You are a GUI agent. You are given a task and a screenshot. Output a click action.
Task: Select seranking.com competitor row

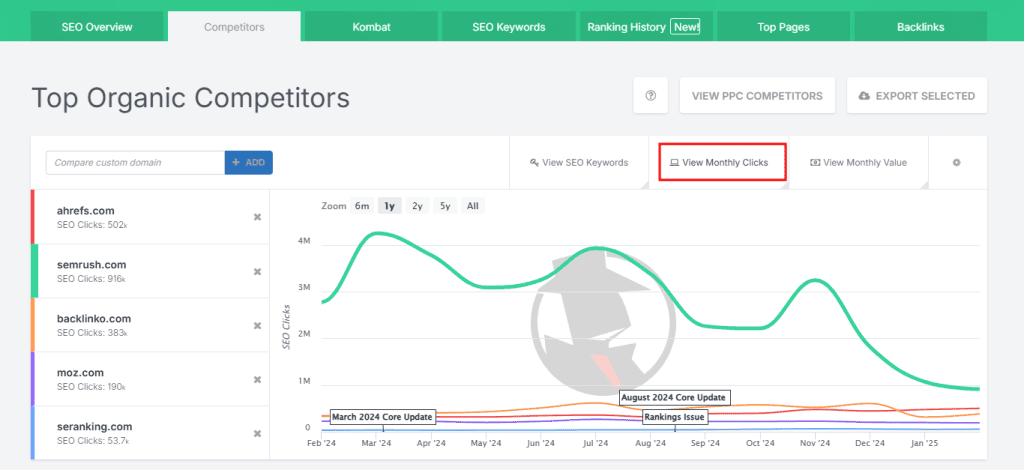point(150,433)
